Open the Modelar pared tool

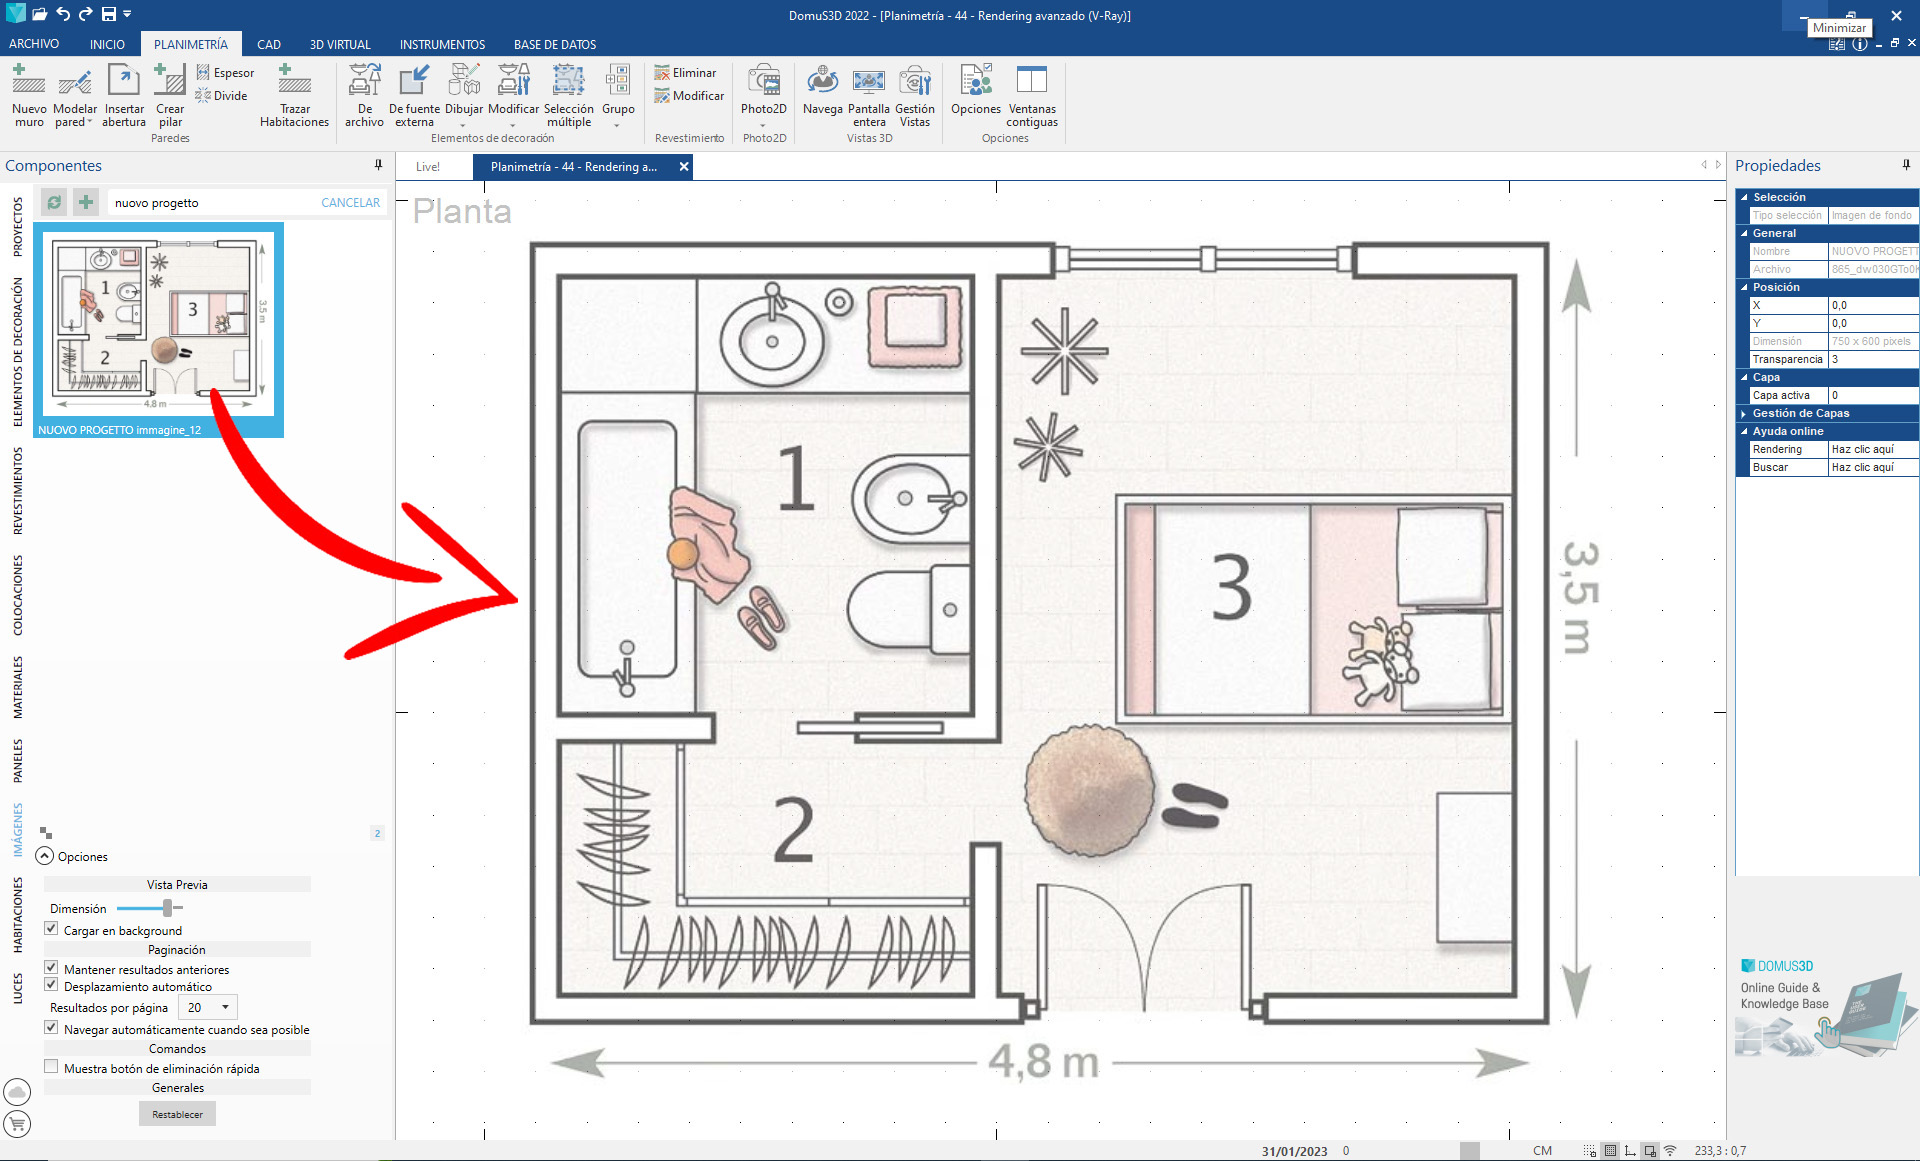(75, 96)
